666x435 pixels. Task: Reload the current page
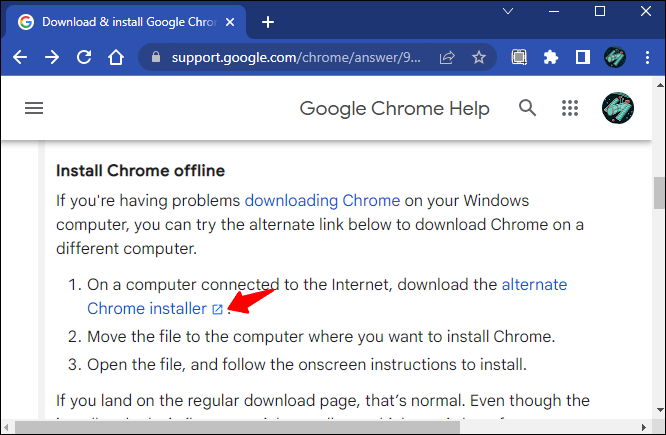point(84,57)
